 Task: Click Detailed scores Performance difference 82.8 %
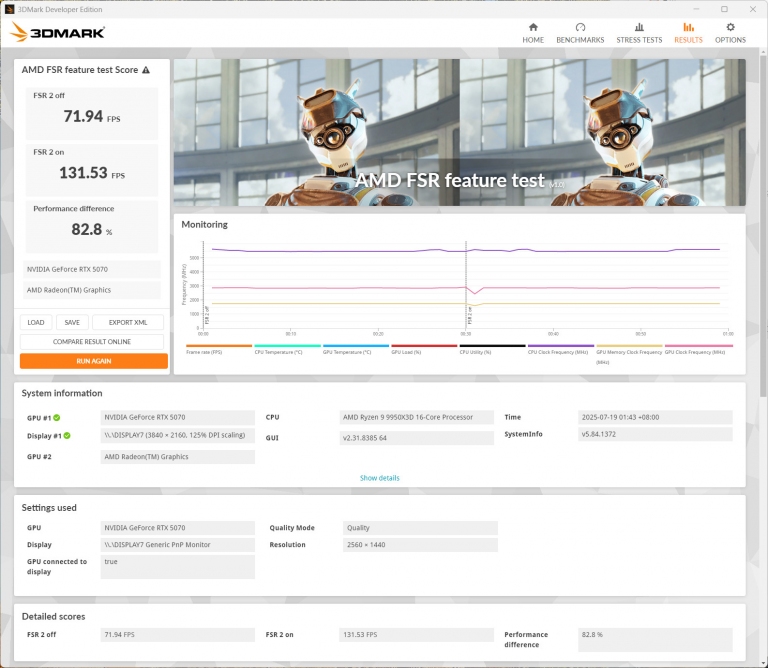pos(655,640)
